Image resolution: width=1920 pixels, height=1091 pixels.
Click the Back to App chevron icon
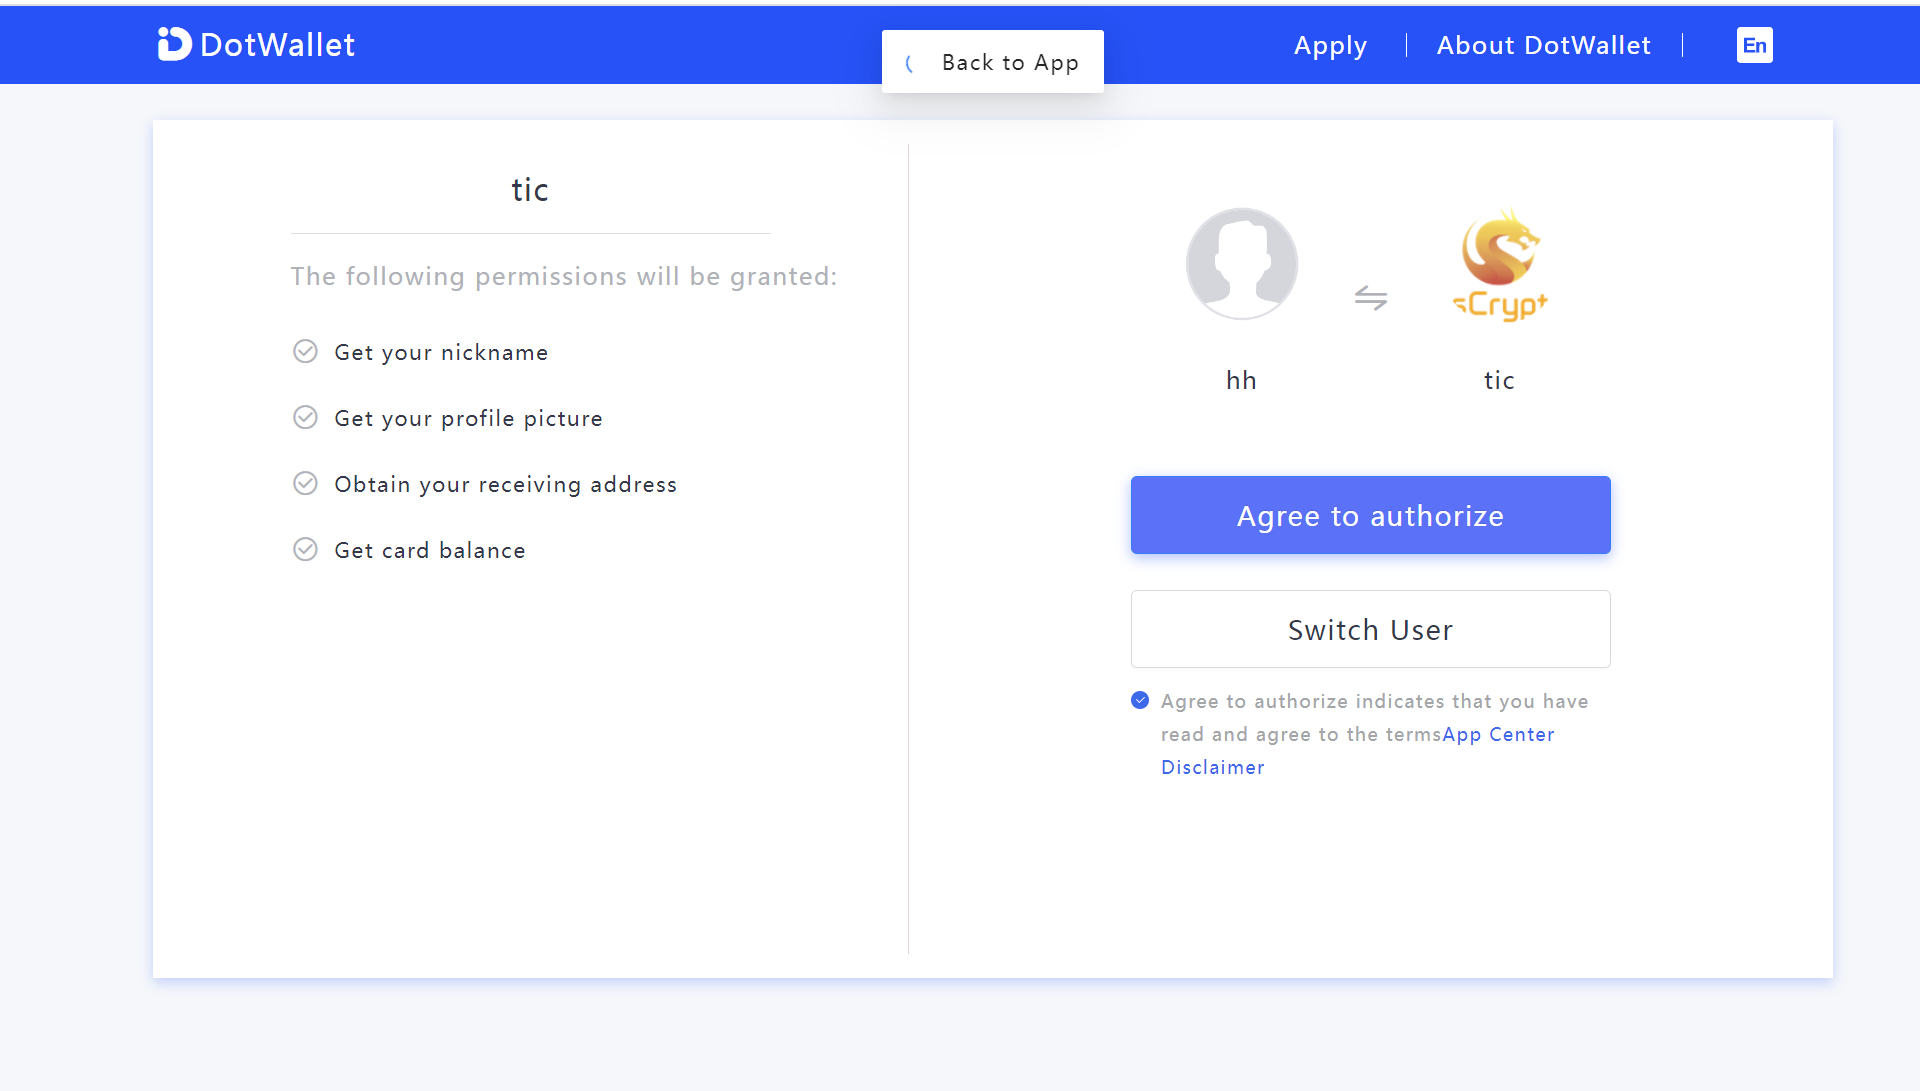click(x=909, y=63)
